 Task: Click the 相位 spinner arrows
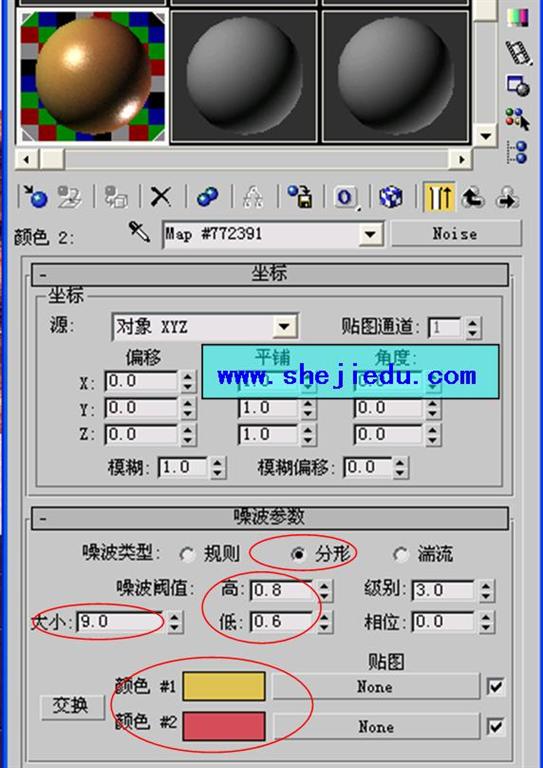(x=486, y=622)
